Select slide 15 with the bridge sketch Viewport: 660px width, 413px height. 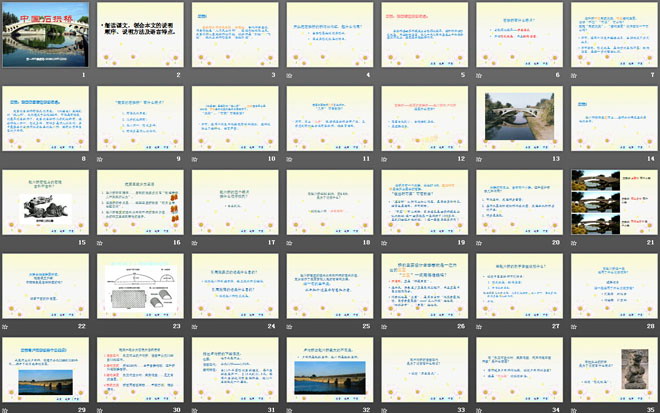[44, 202]
